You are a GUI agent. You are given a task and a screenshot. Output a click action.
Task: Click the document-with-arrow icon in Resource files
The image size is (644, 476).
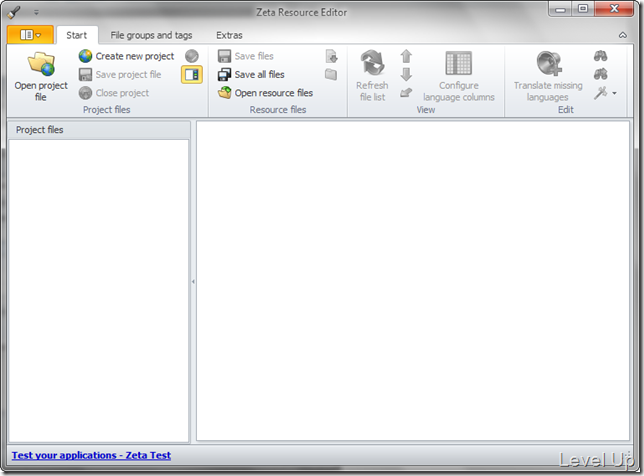pyautogui.click(x=331, y=56)
